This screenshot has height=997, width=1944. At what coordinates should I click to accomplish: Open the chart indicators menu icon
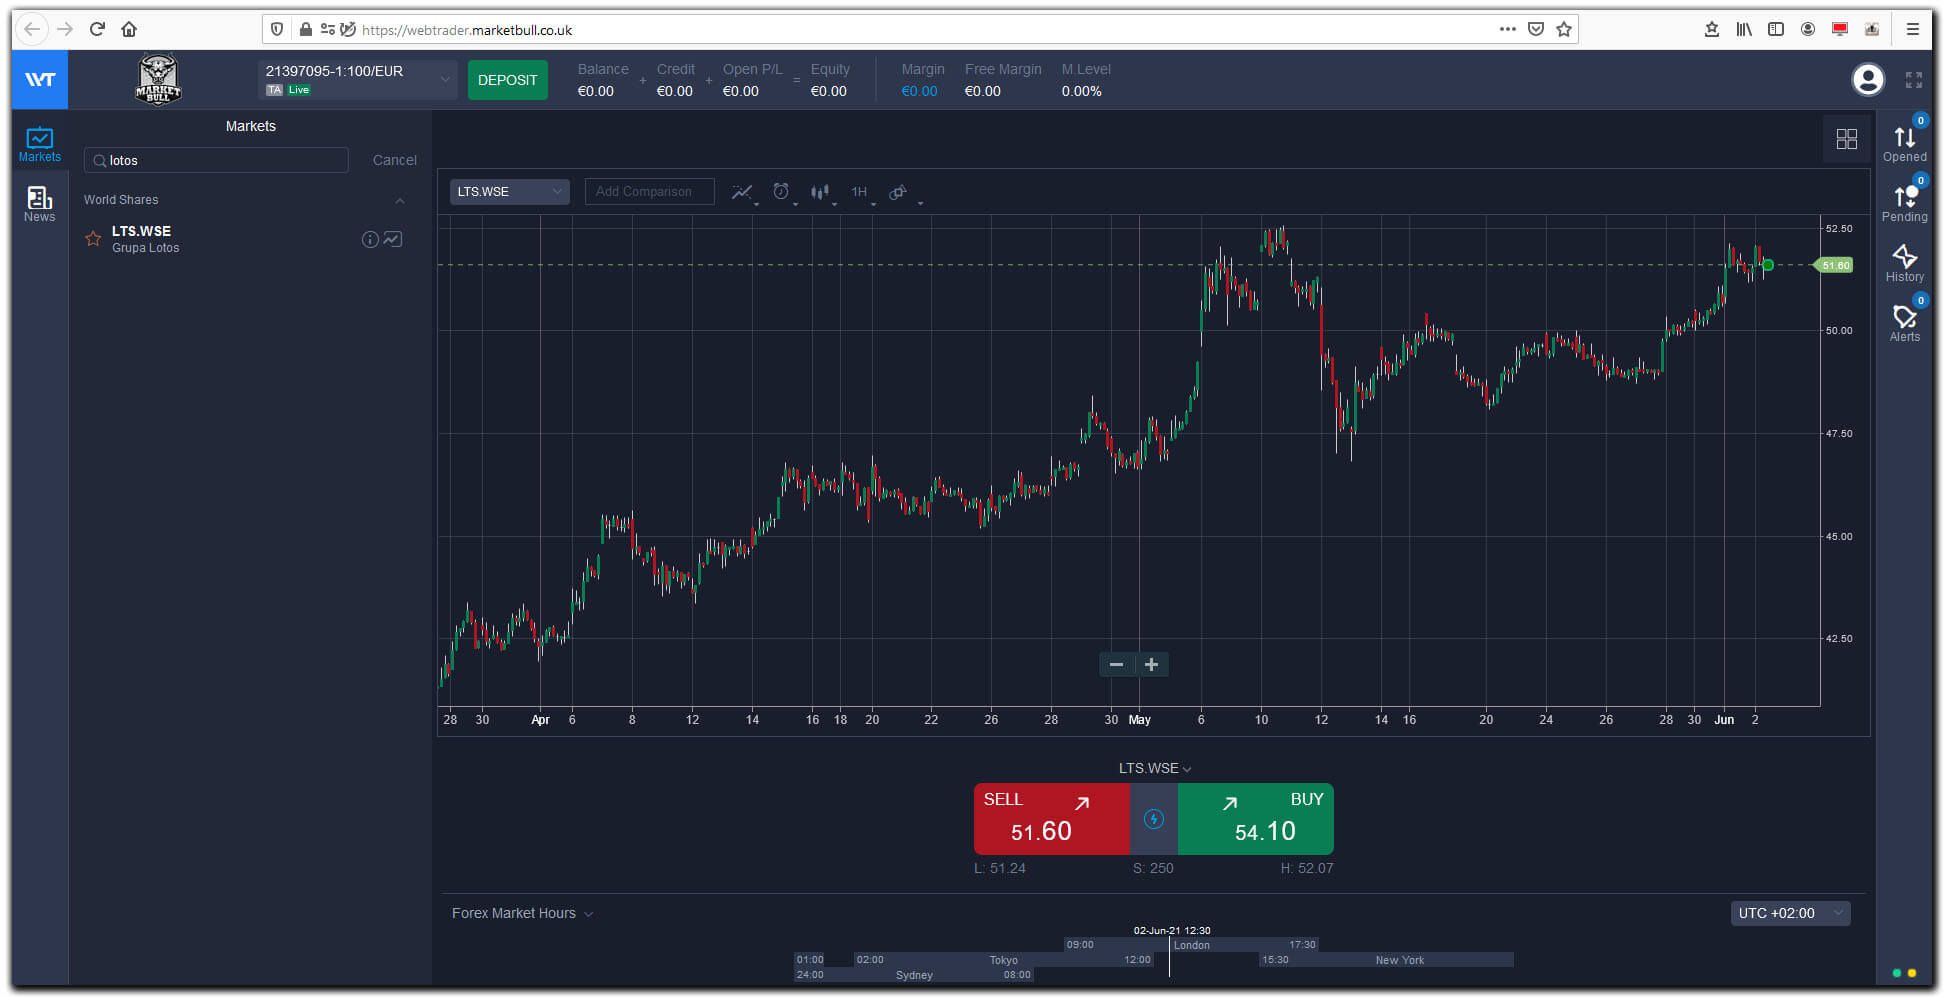[742, 192]
